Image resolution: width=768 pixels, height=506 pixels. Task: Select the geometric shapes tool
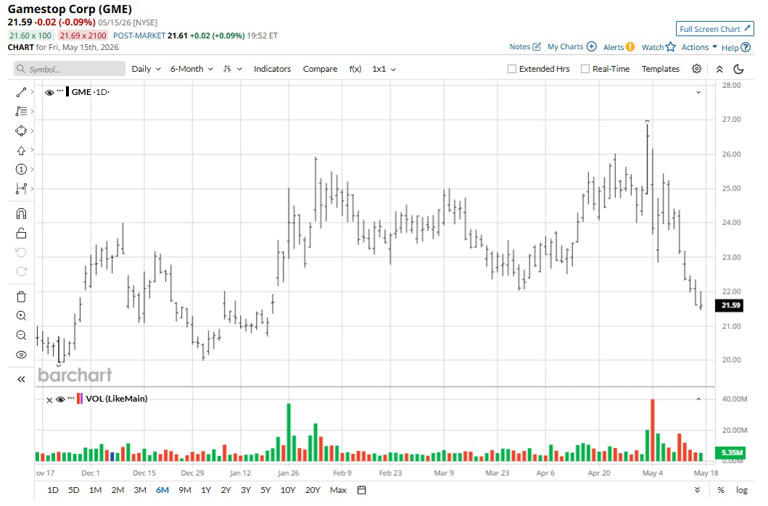coord(21,131)
